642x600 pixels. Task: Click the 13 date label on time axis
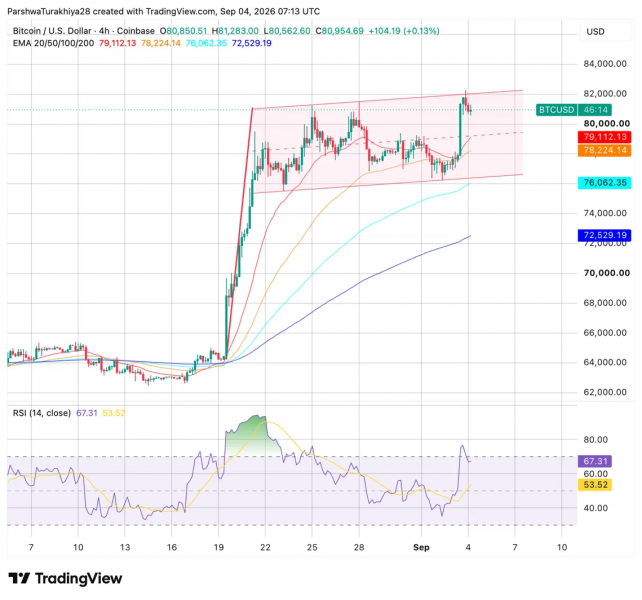(x=125, y=547)
